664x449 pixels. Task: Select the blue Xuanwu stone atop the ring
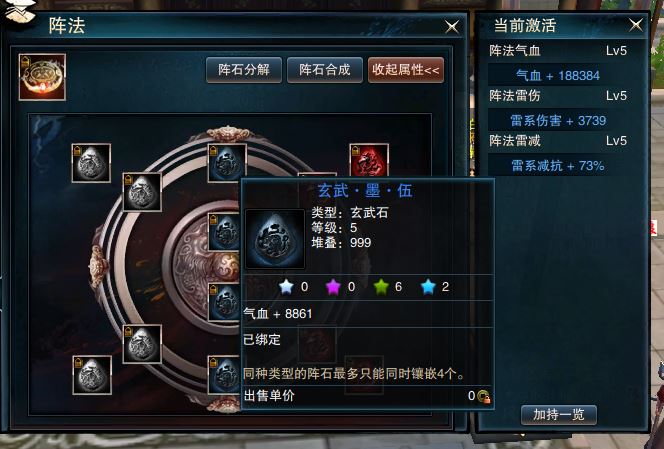point(227,162)
